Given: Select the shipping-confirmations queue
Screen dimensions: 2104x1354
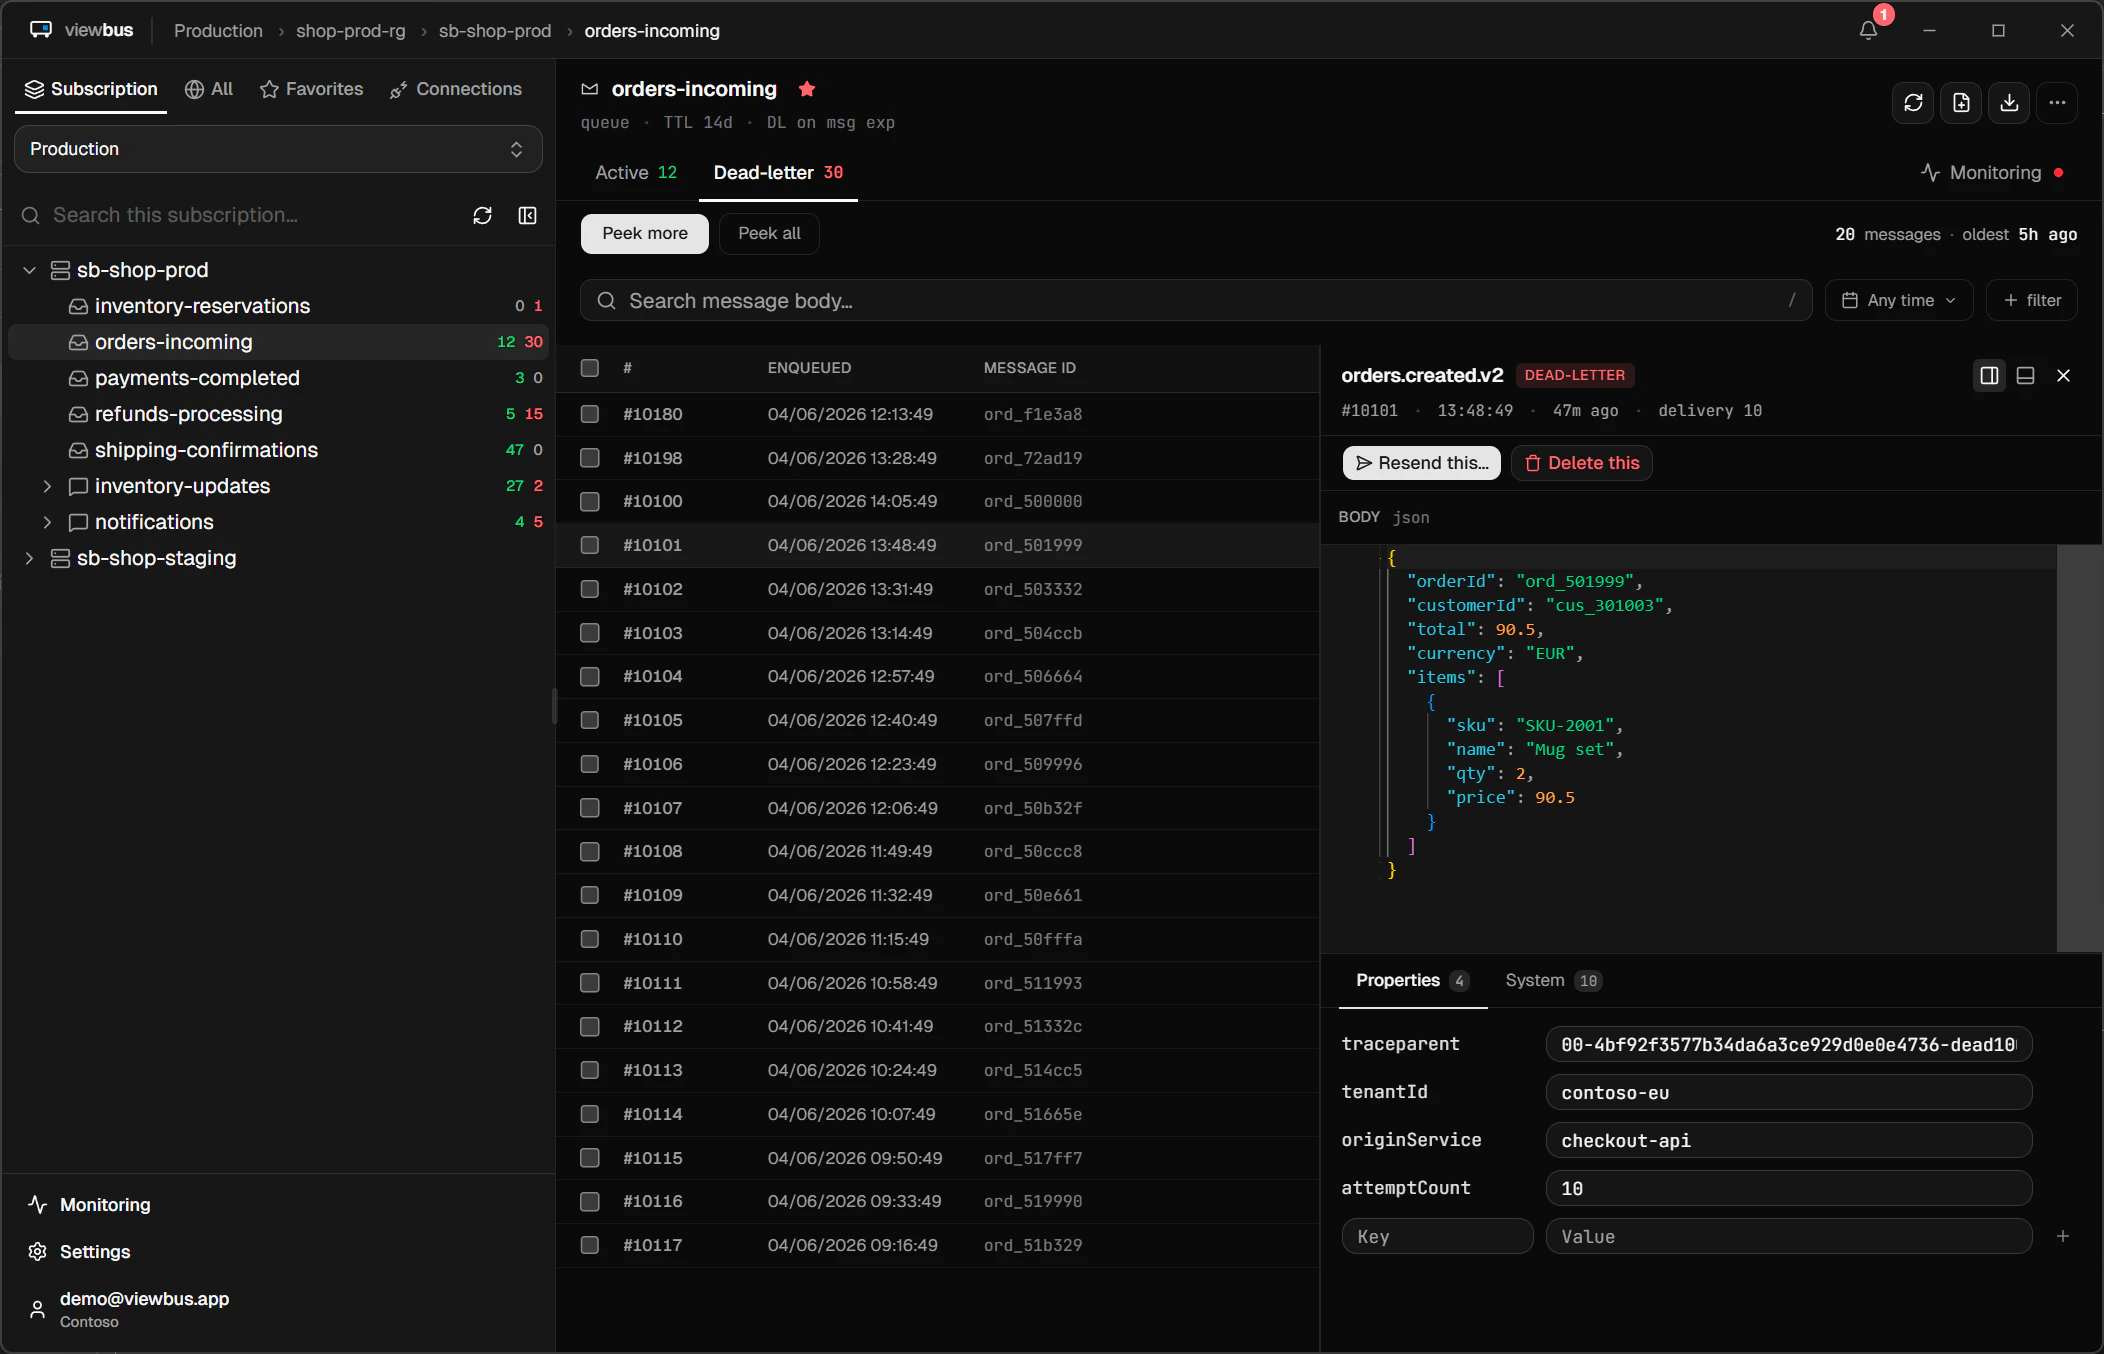Looking at the screenshot, I should [278, 450].
